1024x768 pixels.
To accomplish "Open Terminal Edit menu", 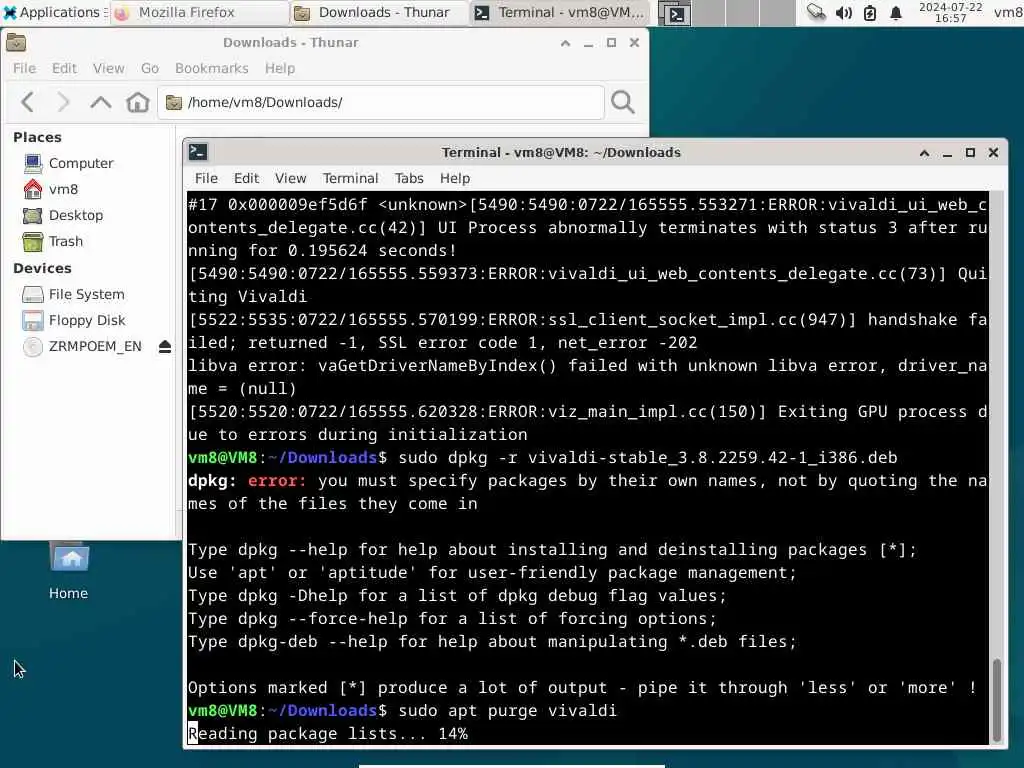I will 246,178.
